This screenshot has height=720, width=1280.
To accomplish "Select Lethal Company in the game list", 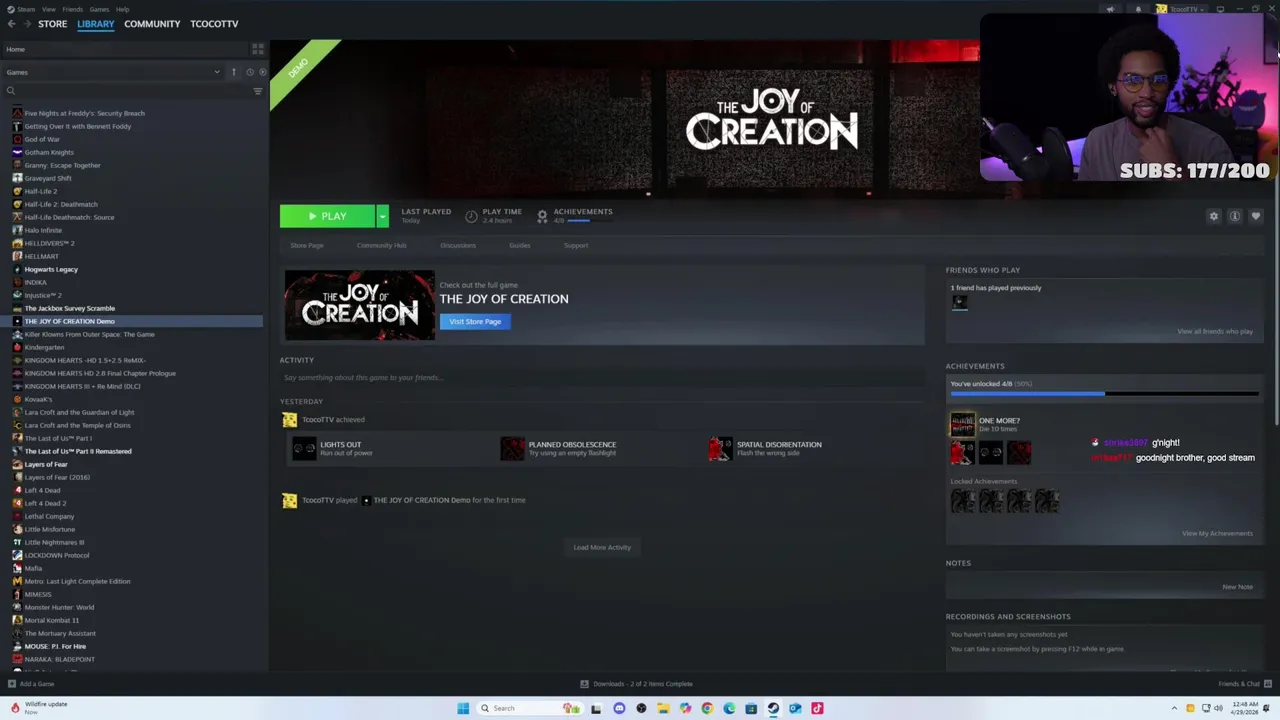I will [x=49, y=516].
